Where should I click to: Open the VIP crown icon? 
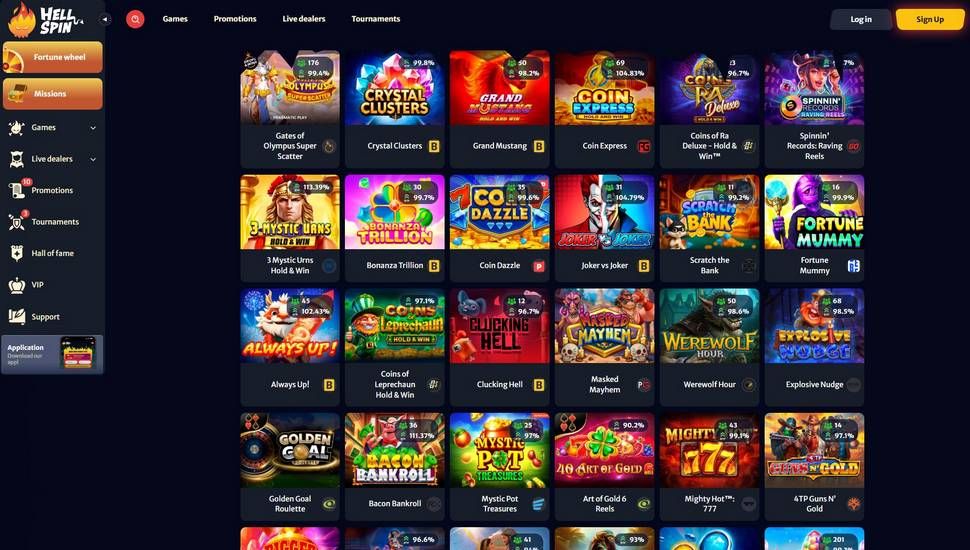click(17, 285)
